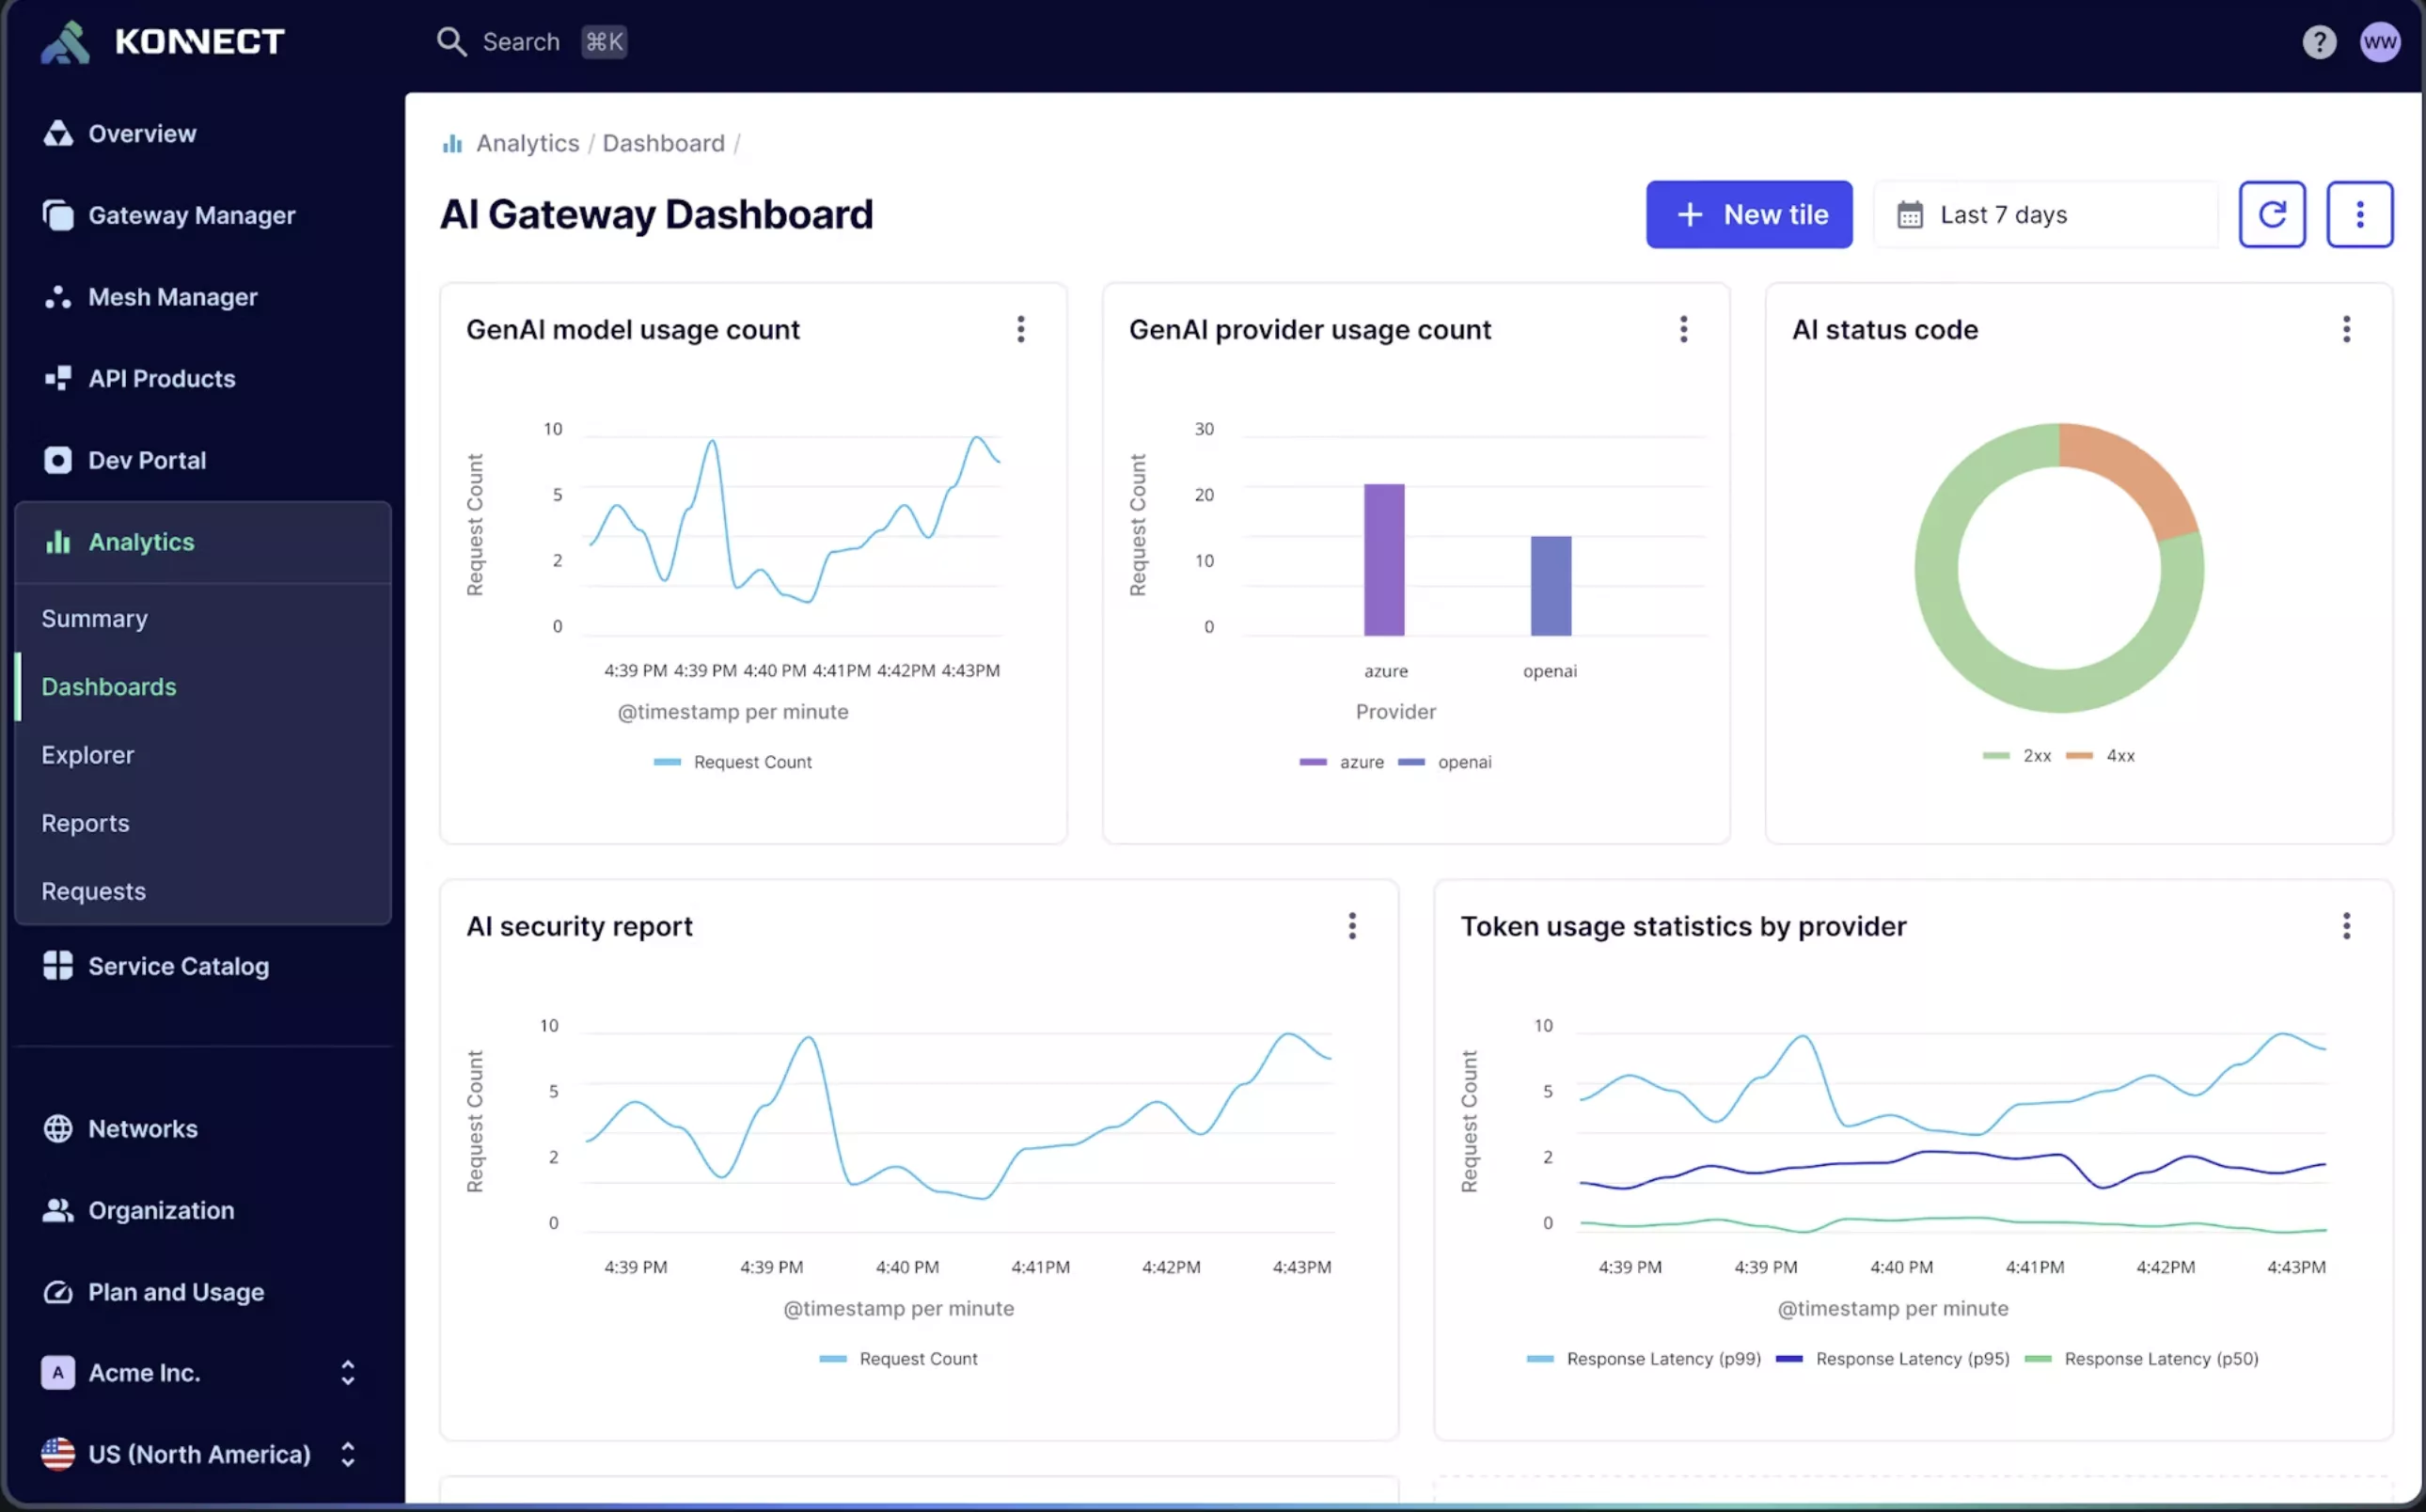Switch to the Summary page under Analytics
This screenshot has height=1512, width=2426.
click(x=95, y=618)
